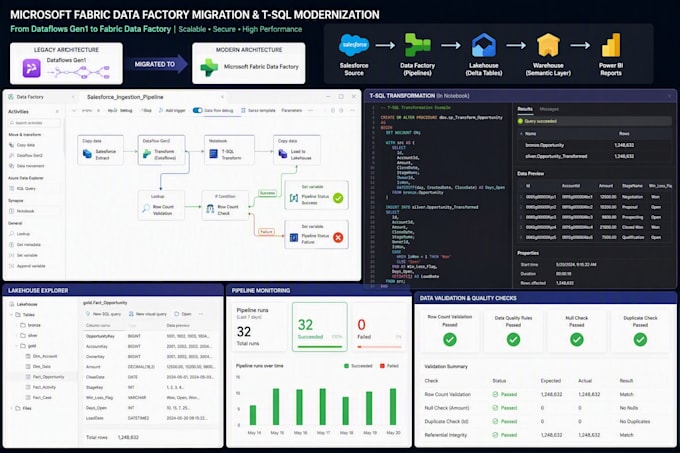Click the 32 Succeeded summary card
This screenshot has height=453, width=680.
pos(320,326)
